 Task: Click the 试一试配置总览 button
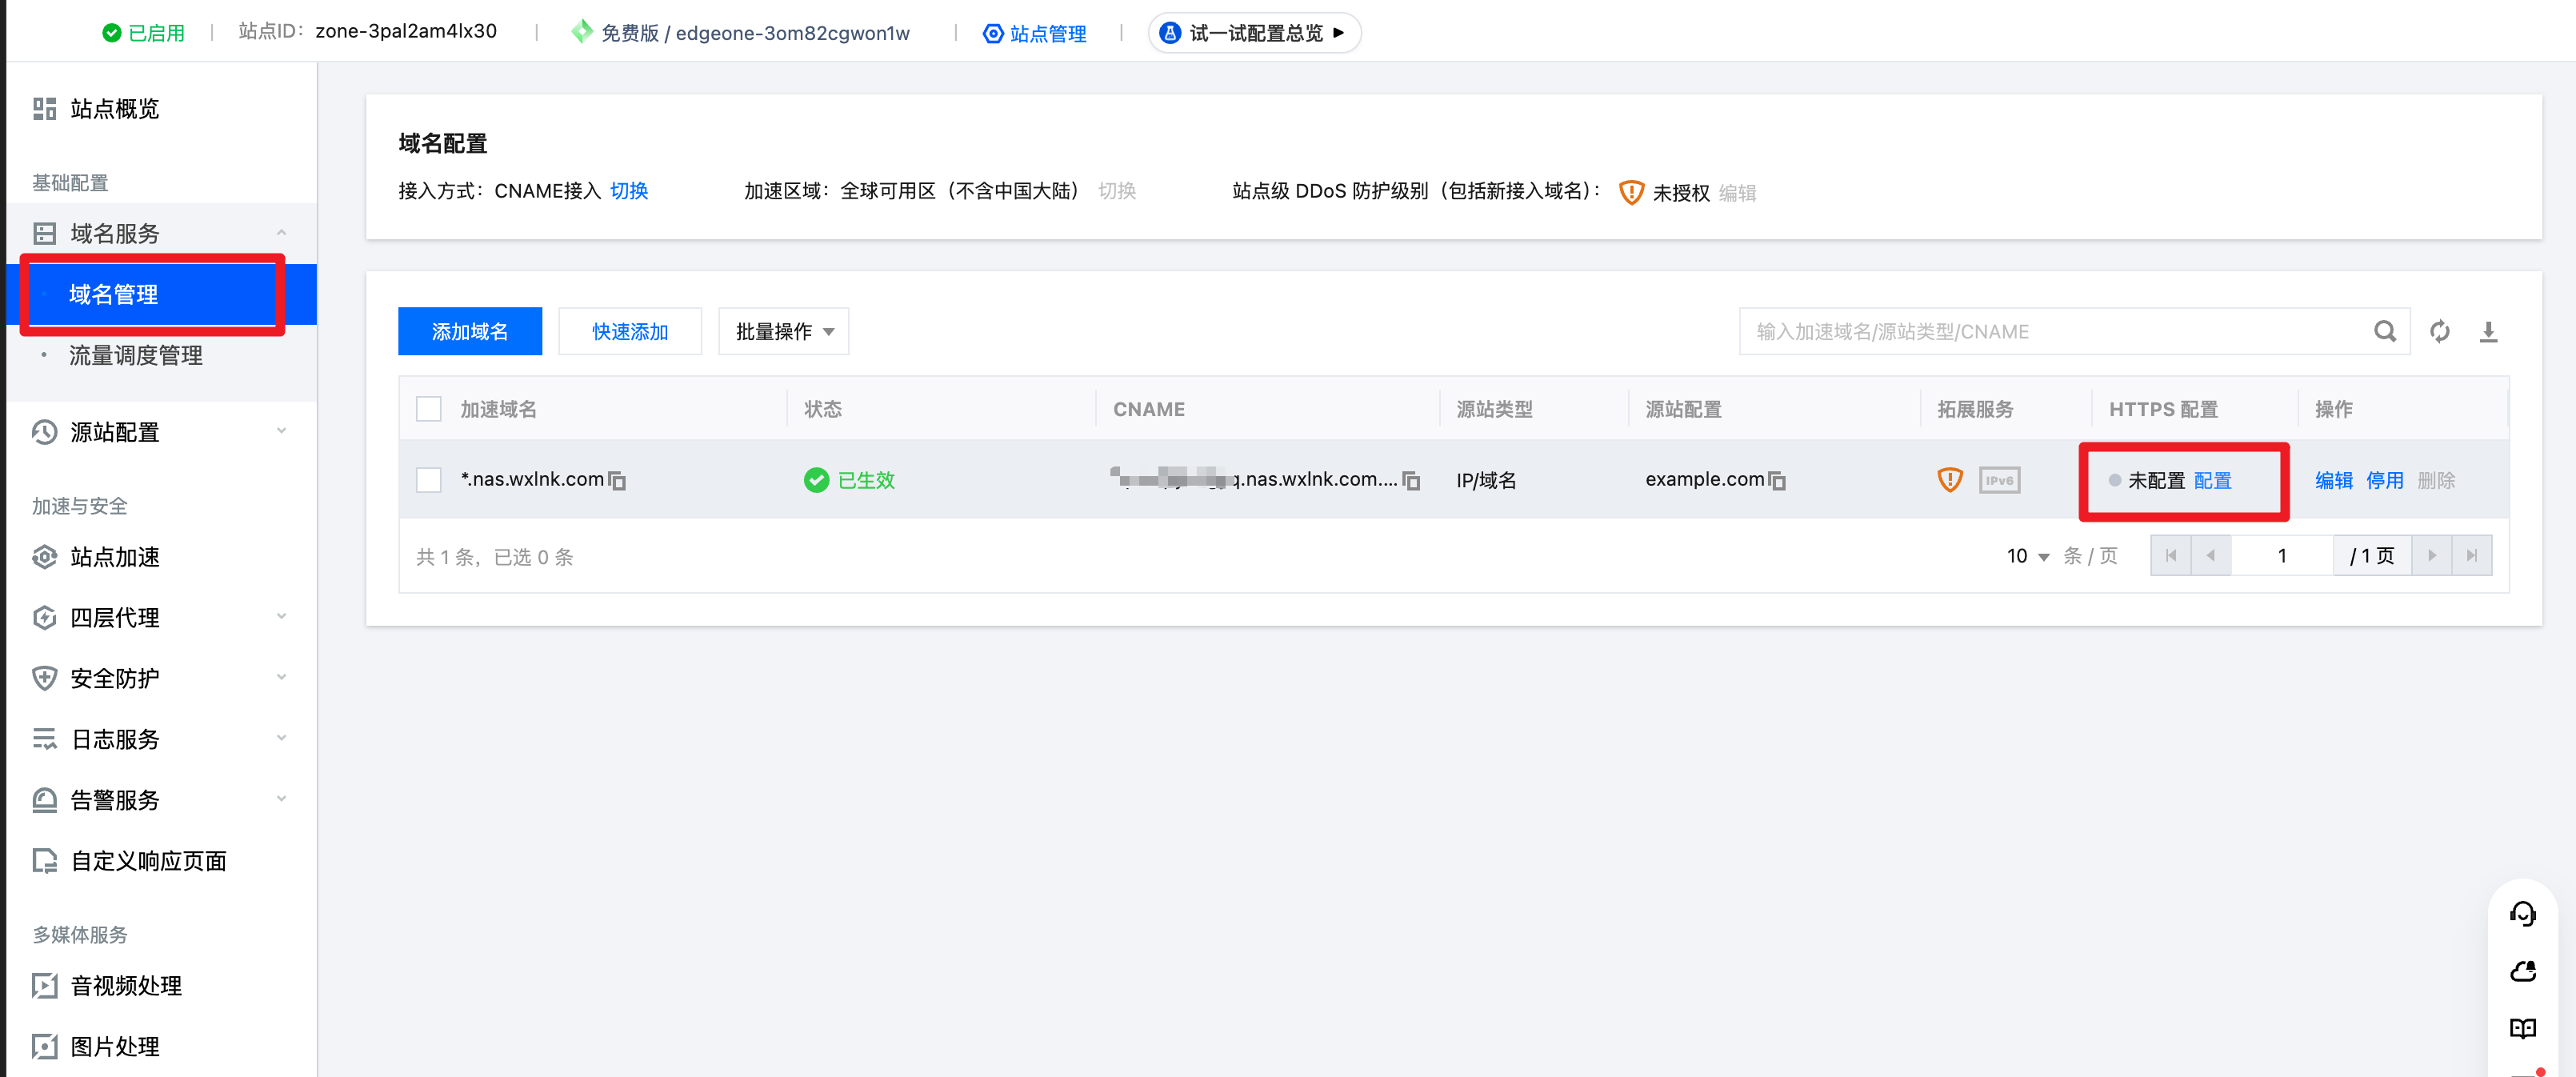pos(1254,33)
